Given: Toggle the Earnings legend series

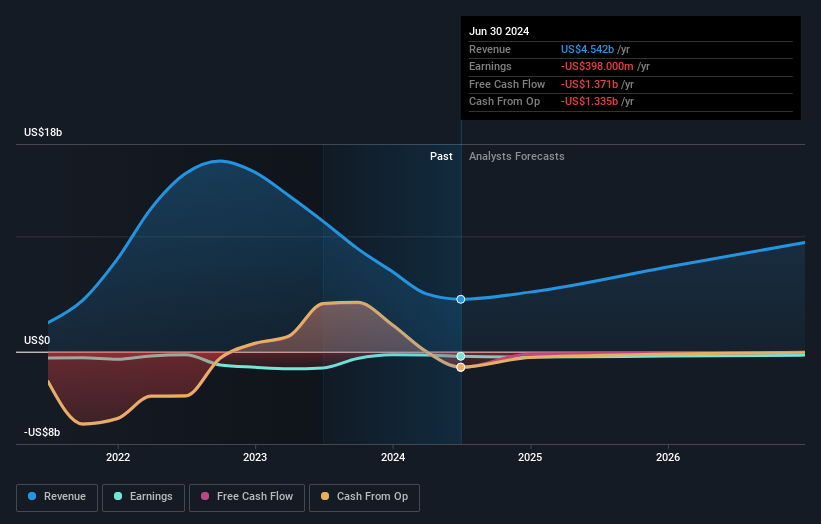Looking at the screenshot, I should click(x=143, y=497).
